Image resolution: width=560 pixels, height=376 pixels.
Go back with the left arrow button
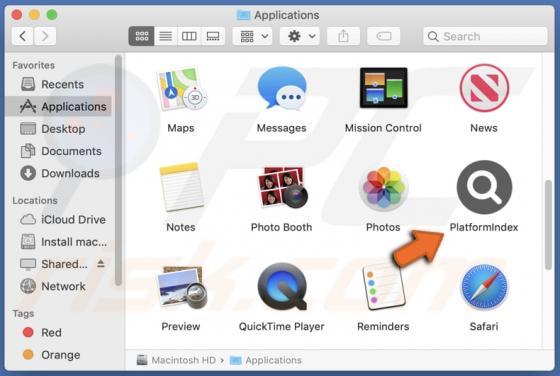pos(22,36)
